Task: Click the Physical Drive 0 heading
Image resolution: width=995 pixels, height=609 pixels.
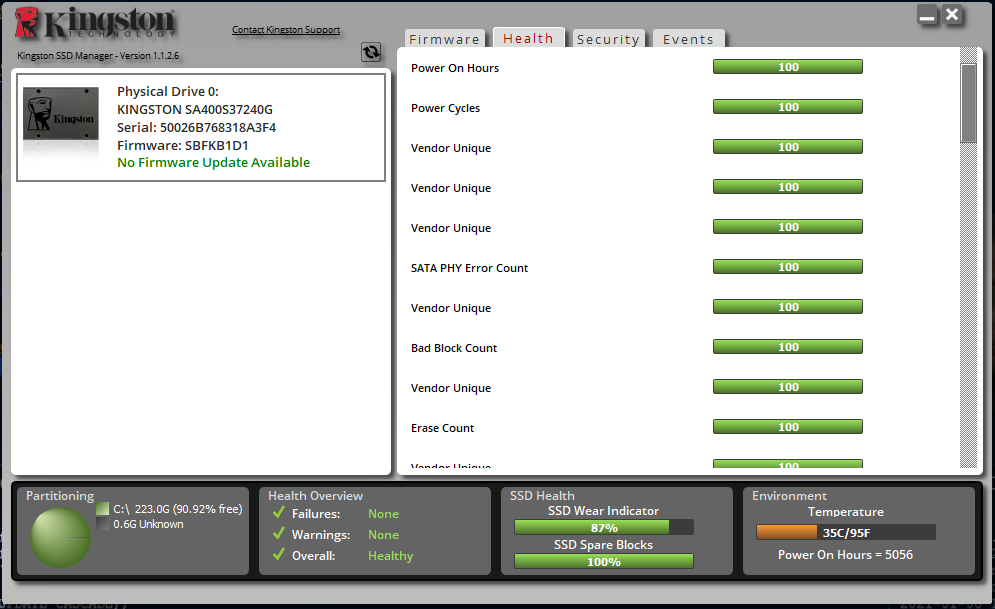Action: point(168,91)
